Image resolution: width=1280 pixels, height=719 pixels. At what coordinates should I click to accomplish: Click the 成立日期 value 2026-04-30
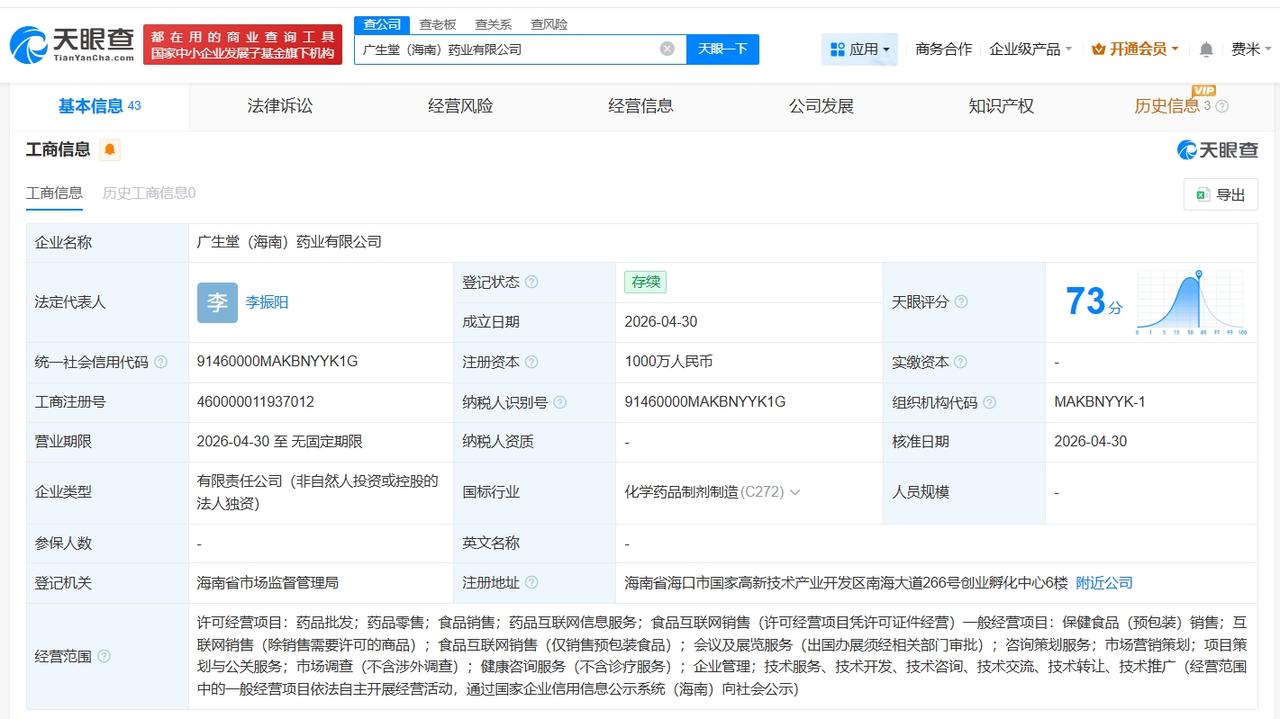click(x=661, y=322)
